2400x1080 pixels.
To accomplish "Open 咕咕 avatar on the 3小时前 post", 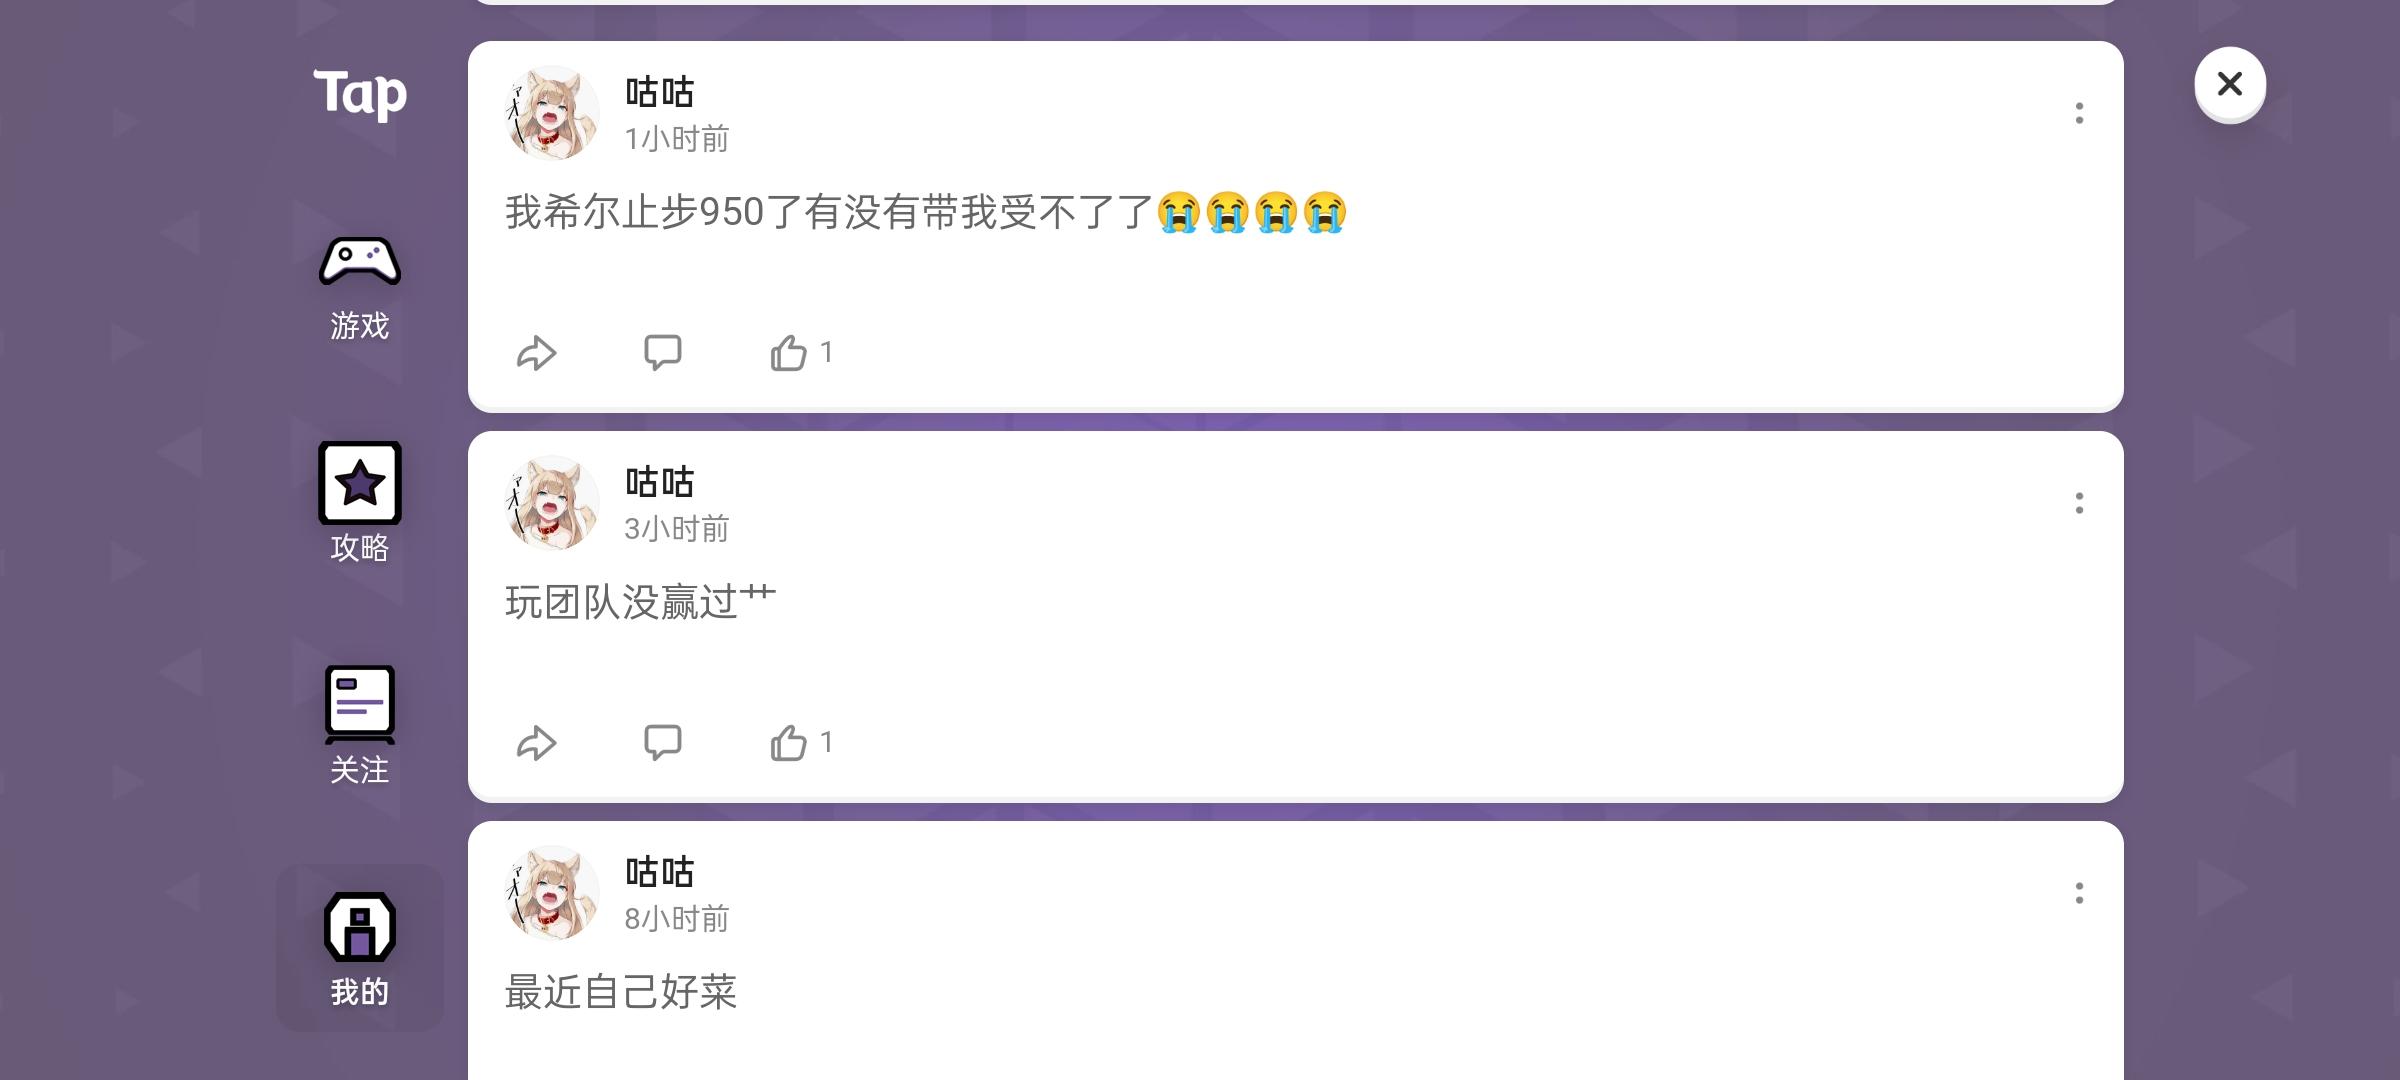I will 552,503.
